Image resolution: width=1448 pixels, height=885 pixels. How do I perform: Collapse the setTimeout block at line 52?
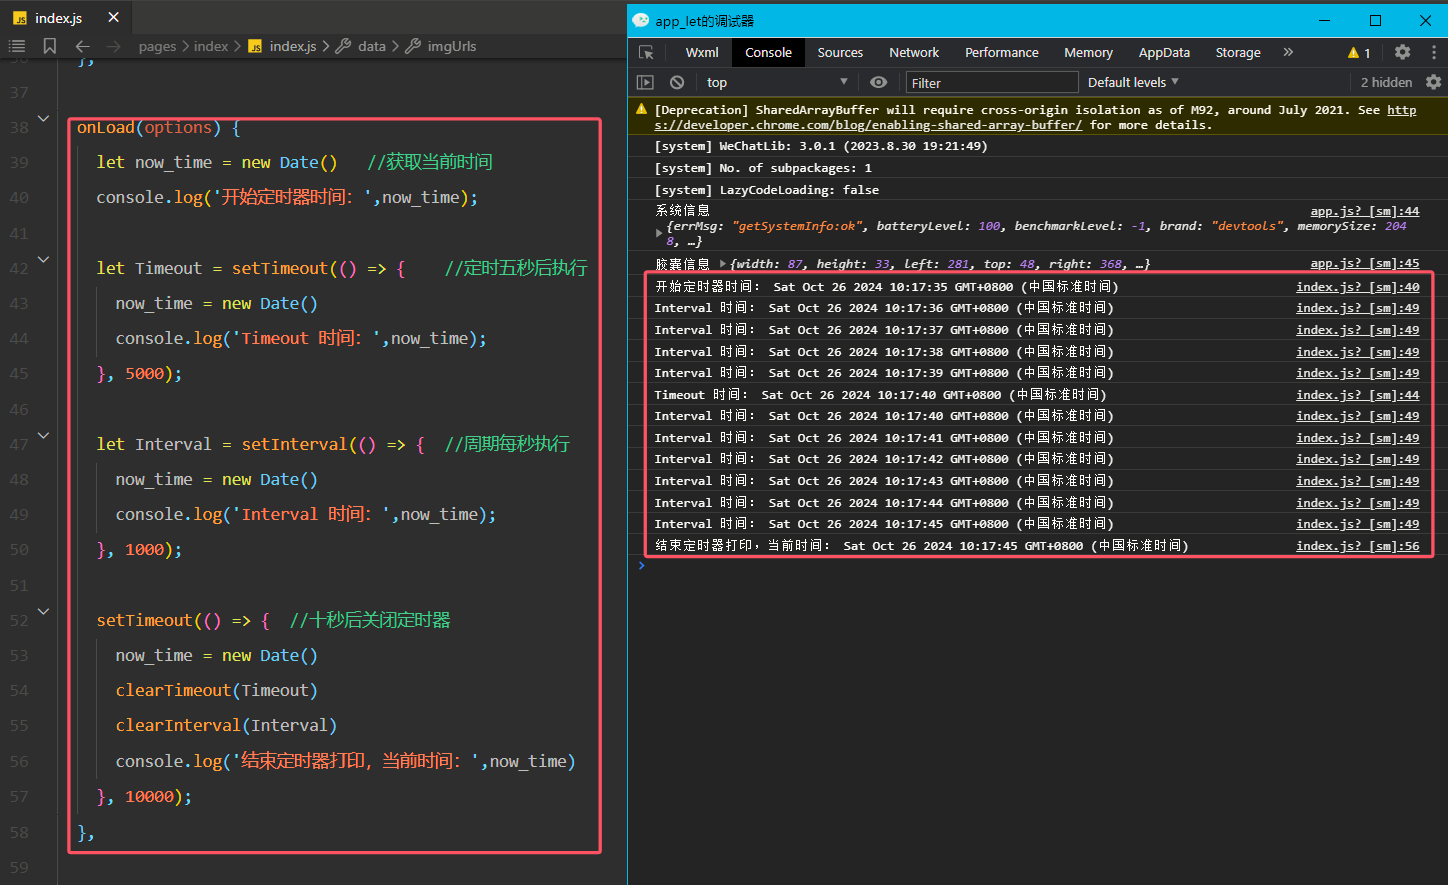click(43, 611)
